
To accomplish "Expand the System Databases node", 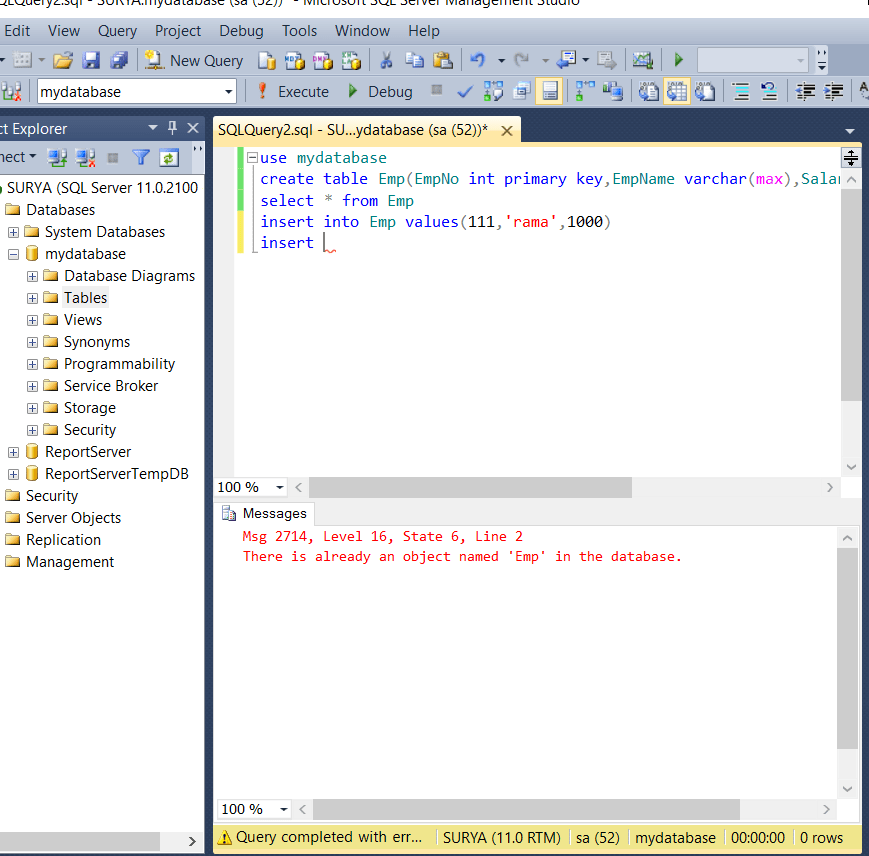I will pyautogui.click(x=13, y=232).
